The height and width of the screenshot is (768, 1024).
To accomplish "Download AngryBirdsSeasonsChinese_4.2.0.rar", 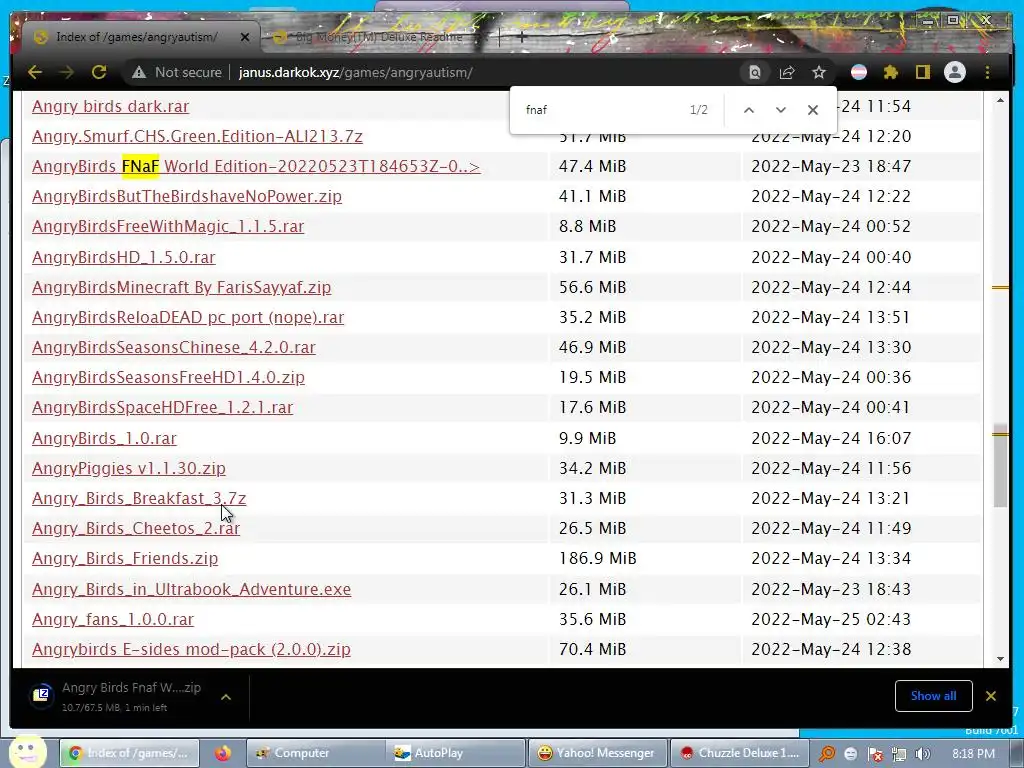I will (x=174, y=347).
